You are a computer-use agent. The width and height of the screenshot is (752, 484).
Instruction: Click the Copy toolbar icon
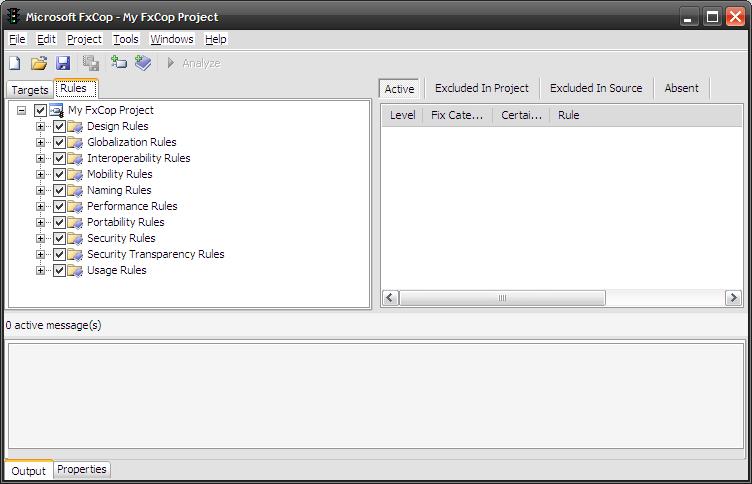point(91,63)
